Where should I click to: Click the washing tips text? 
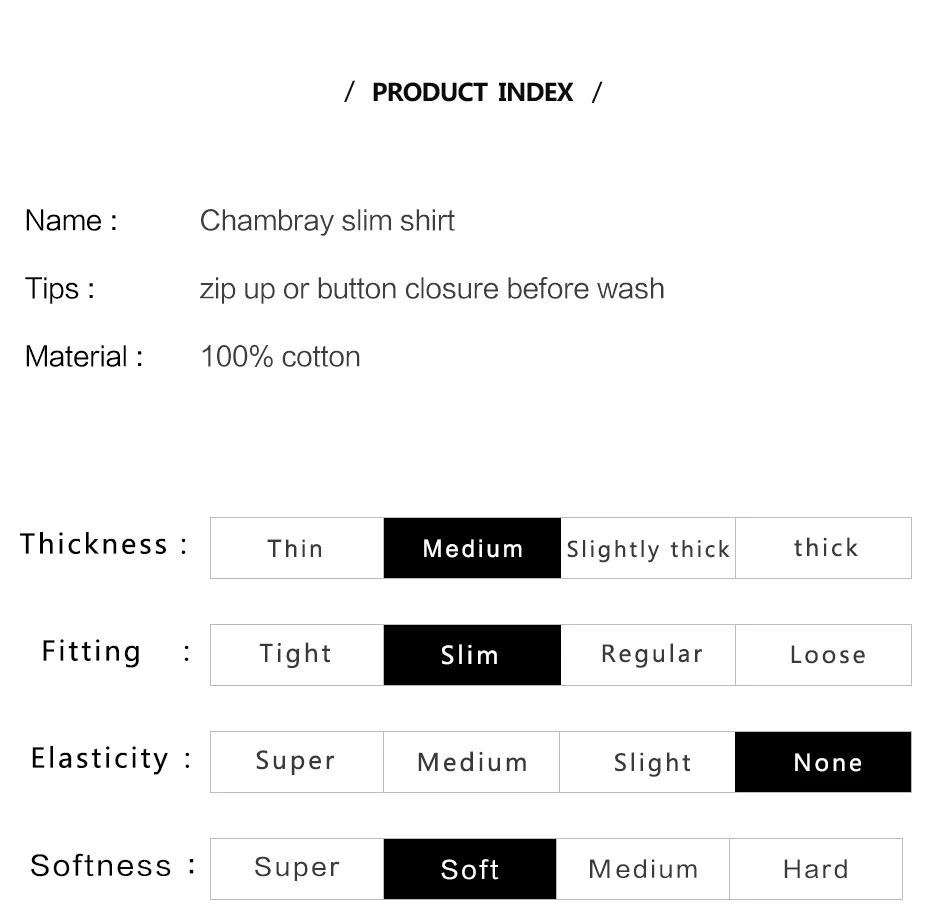pos(432,289)
